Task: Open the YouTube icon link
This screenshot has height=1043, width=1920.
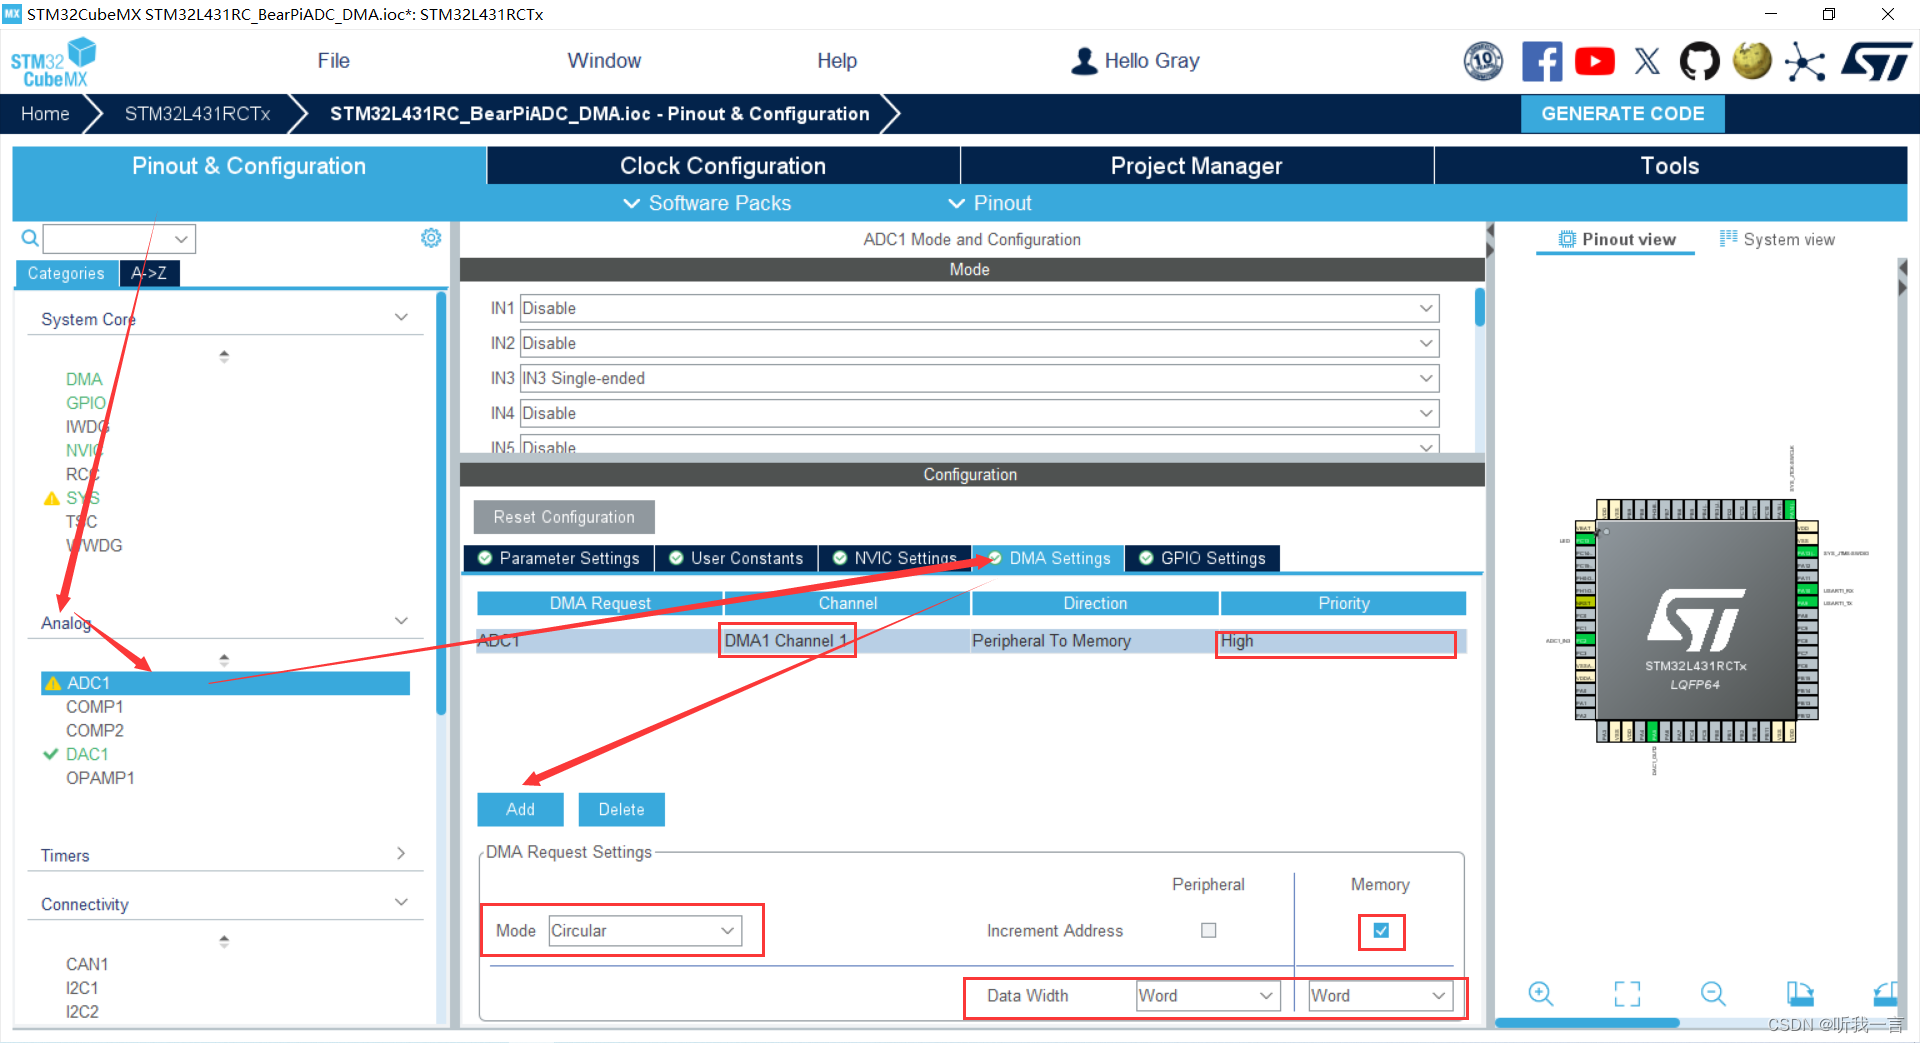Action: [x=1595, y=61]
